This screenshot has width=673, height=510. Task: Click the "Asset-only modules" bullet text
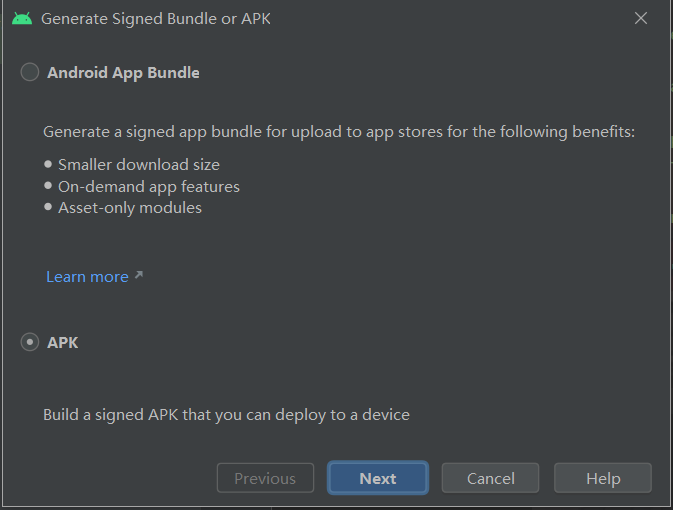pos(130,208)
